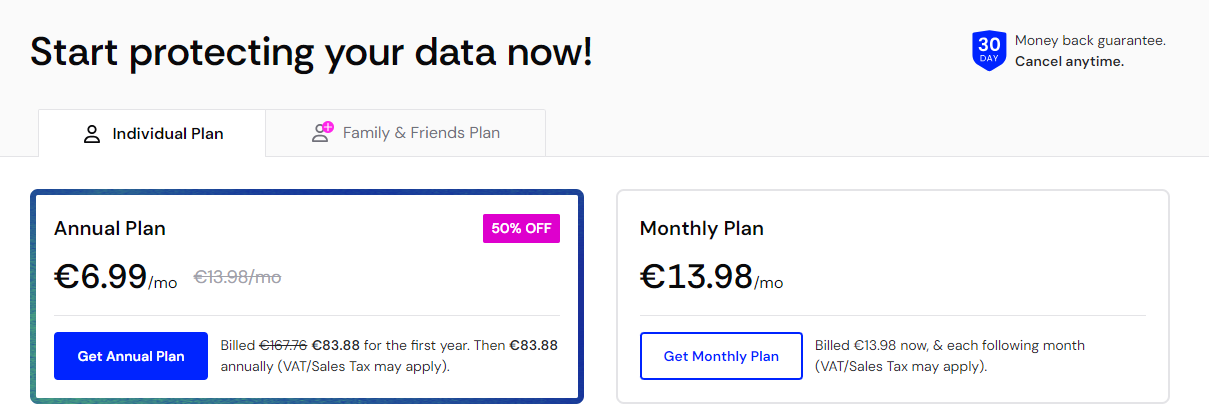Click the struck-through €167.76 billing amount
Viewport: 1209px width, 410px height.
coord(283,346)
